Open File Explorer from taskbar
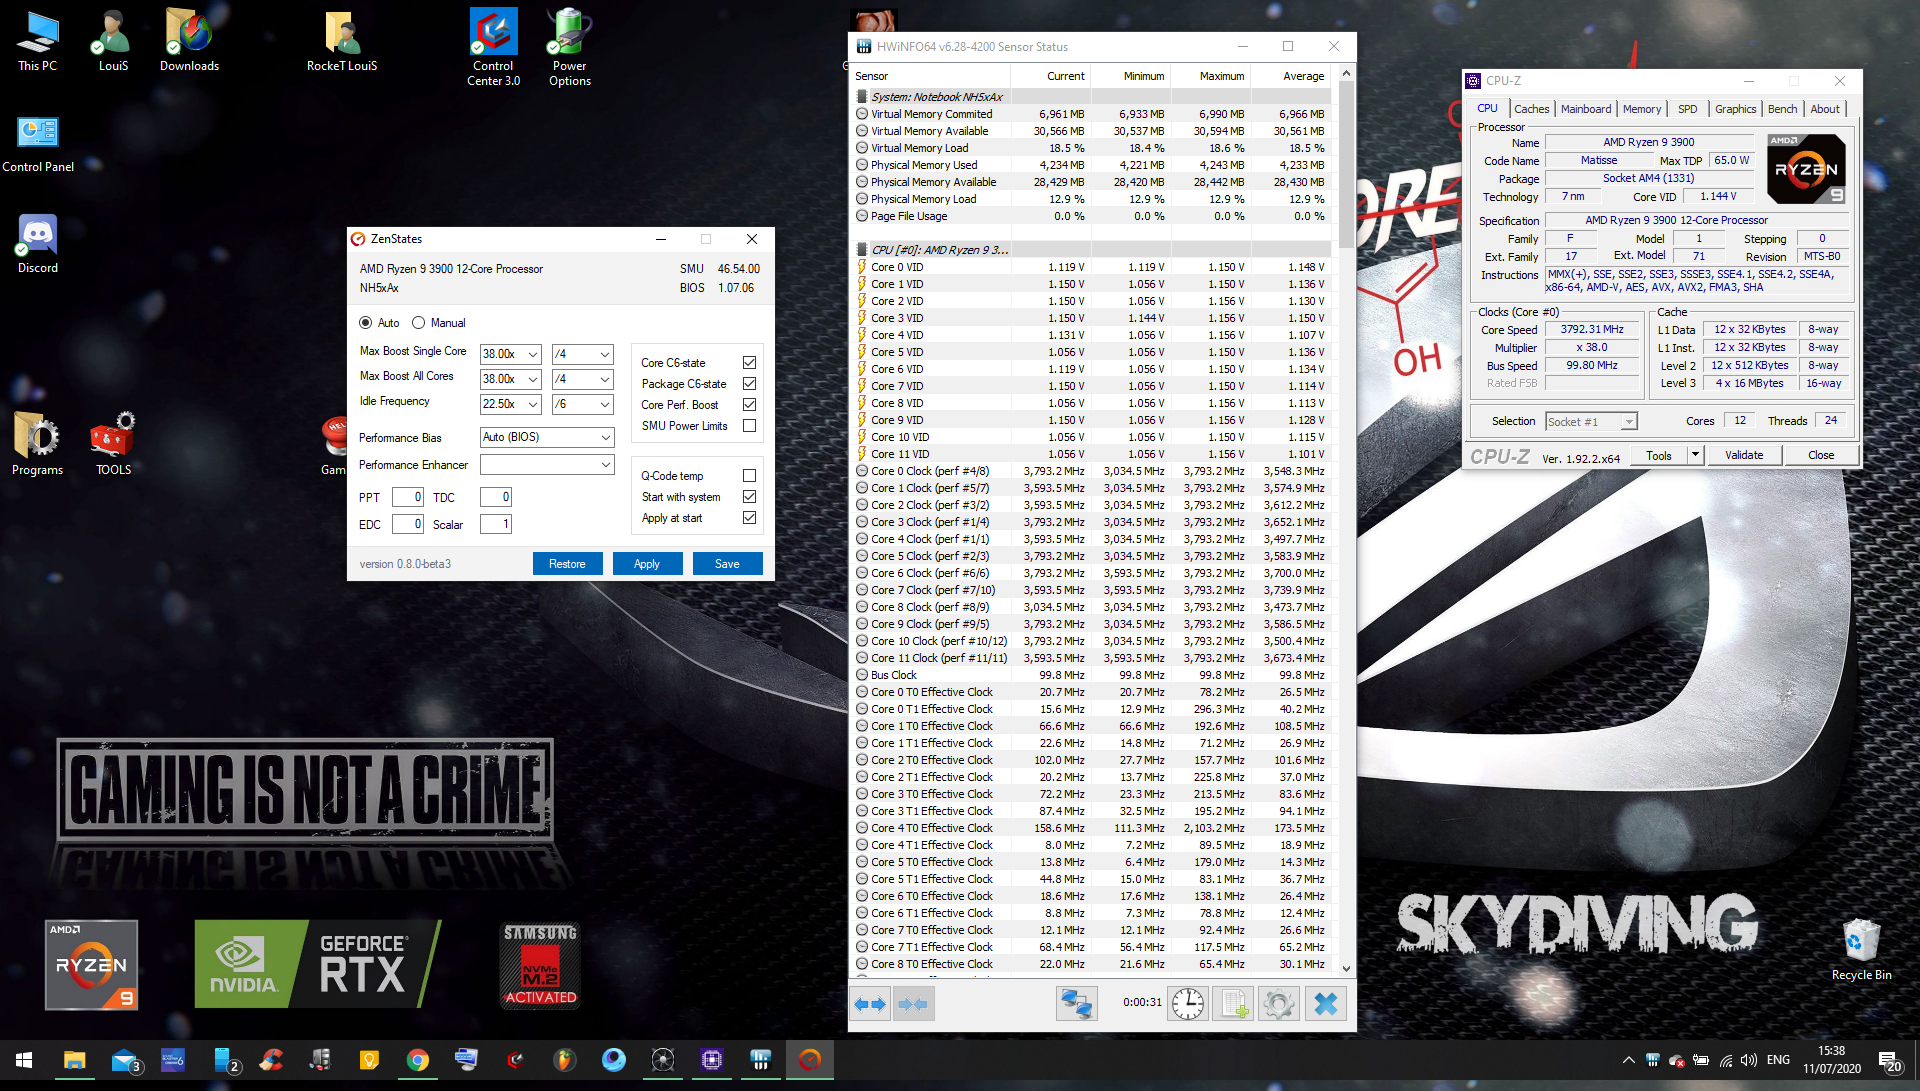This screenshot has height=1091, width=1920. pyautogui.click(x=75, y=1060)
